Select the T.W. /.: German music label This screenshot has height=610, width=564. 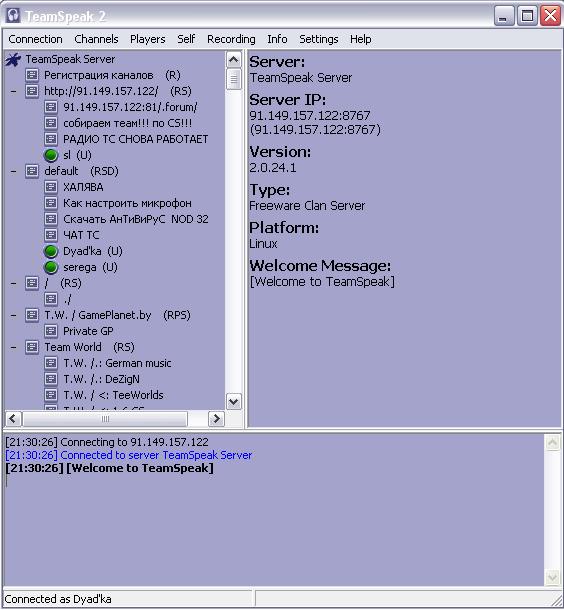(x=117, y=363)
